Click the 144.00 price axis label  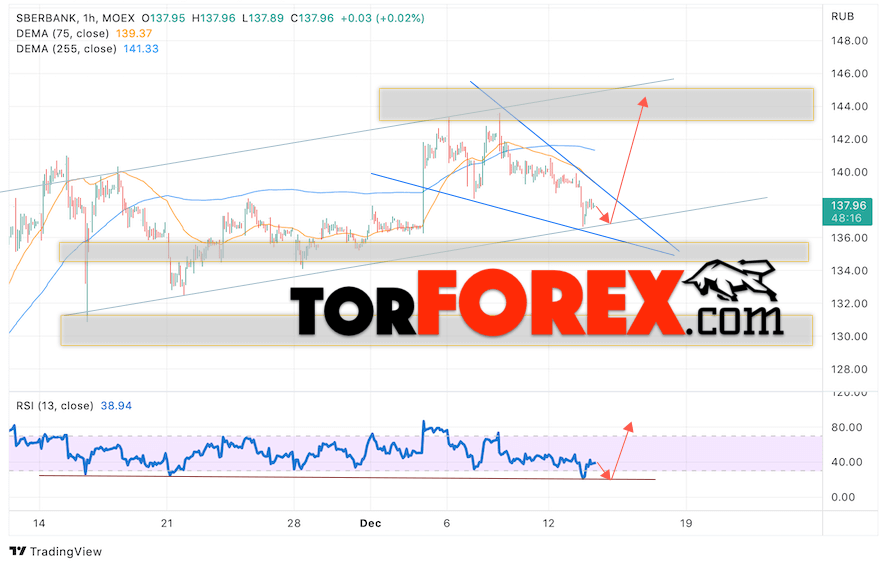pyautogui.click(x=849, y=106)
